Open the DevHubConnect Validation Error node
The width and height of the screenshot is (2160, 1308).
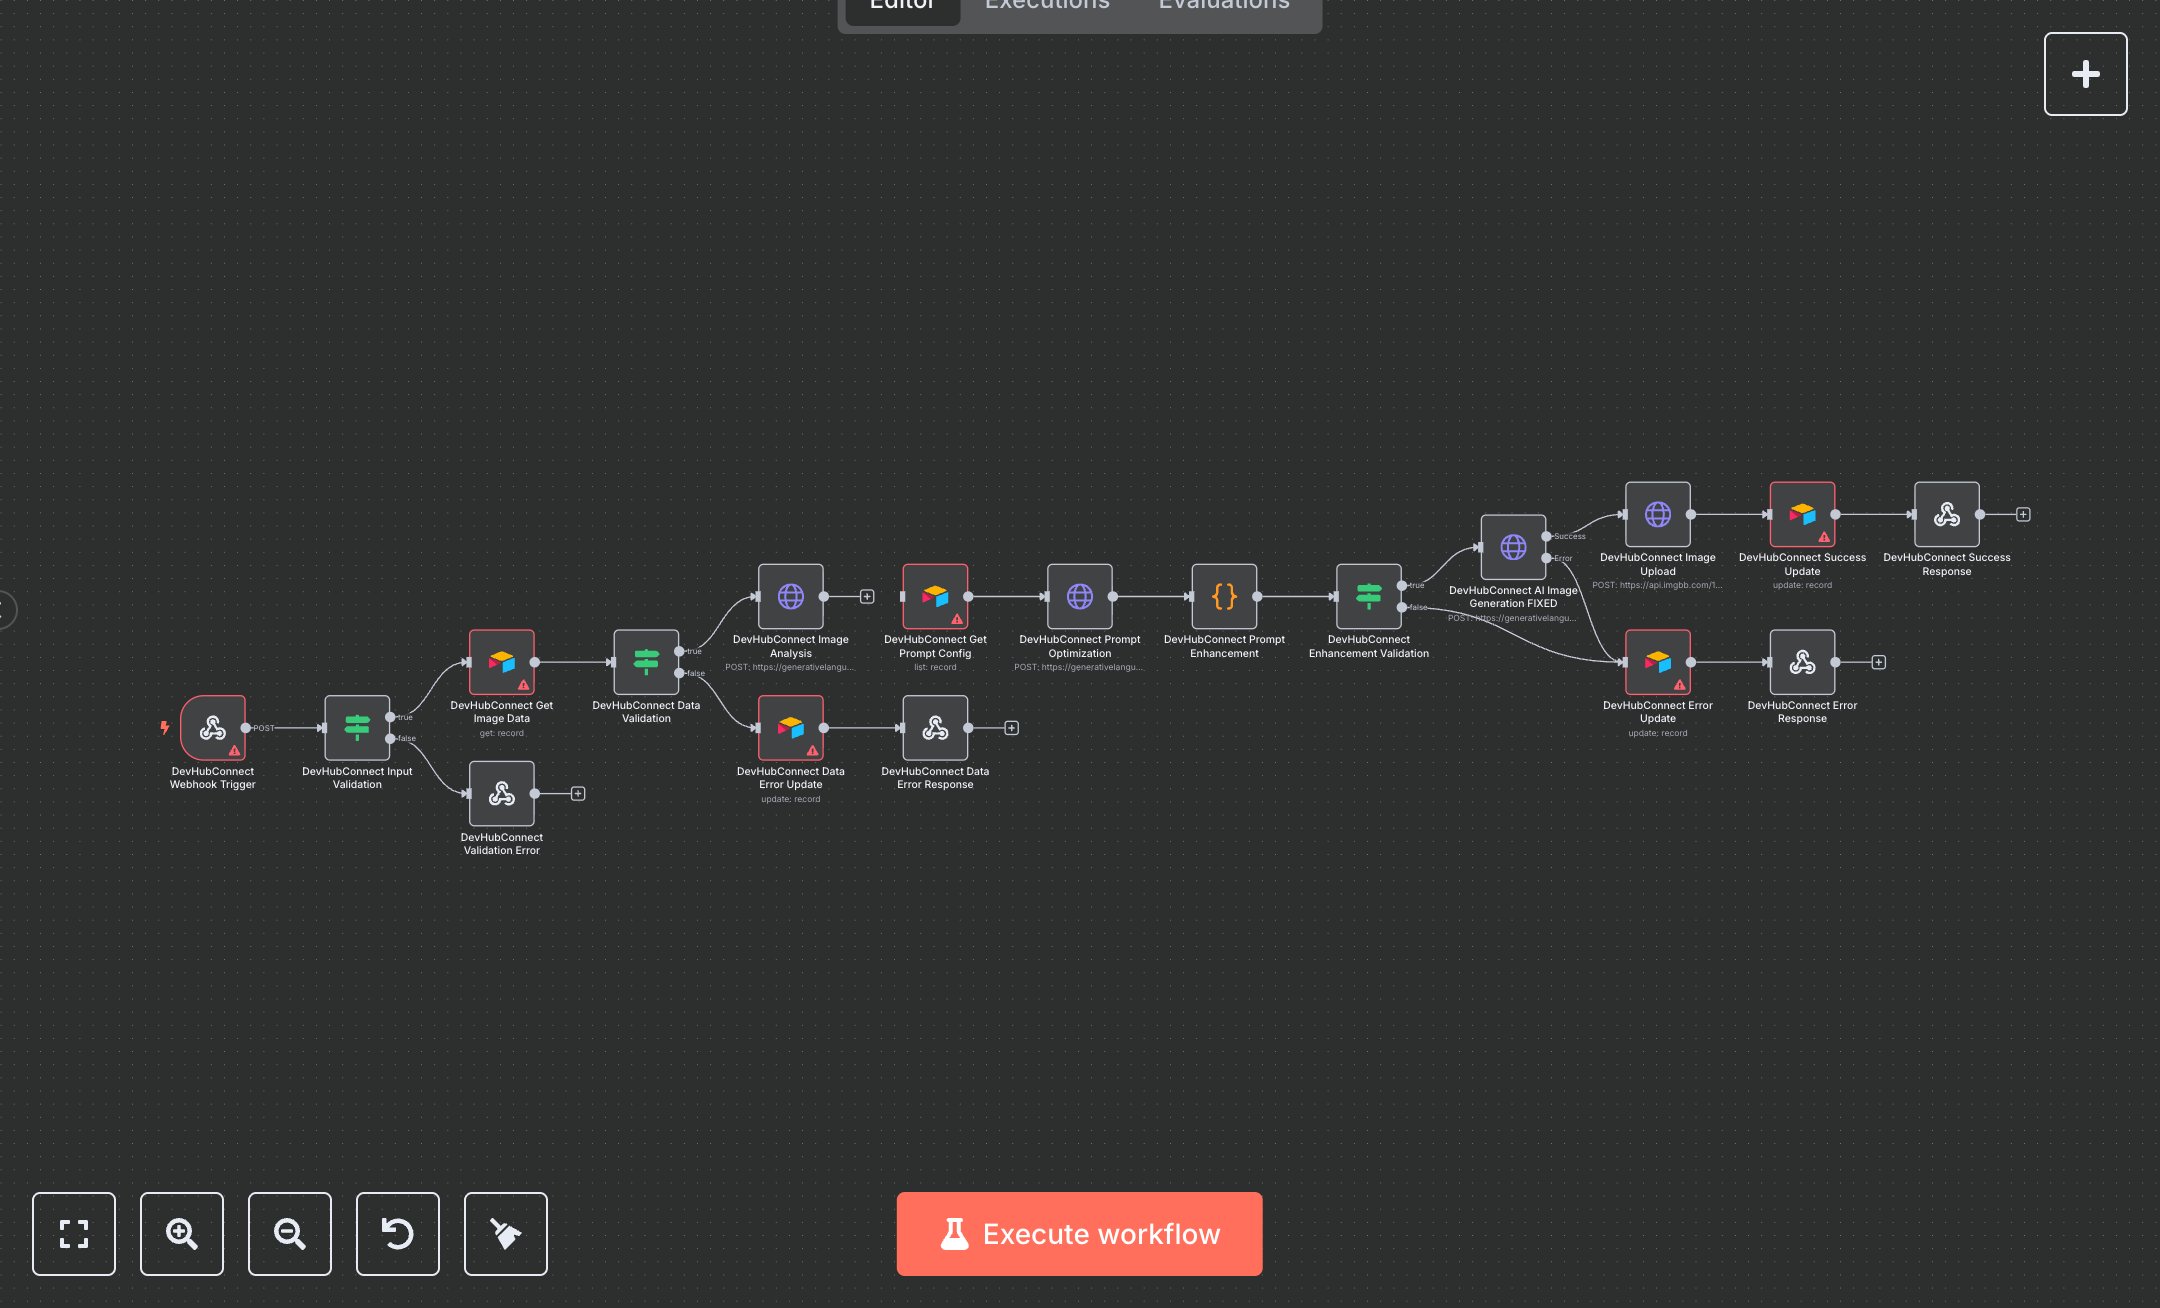502,792
